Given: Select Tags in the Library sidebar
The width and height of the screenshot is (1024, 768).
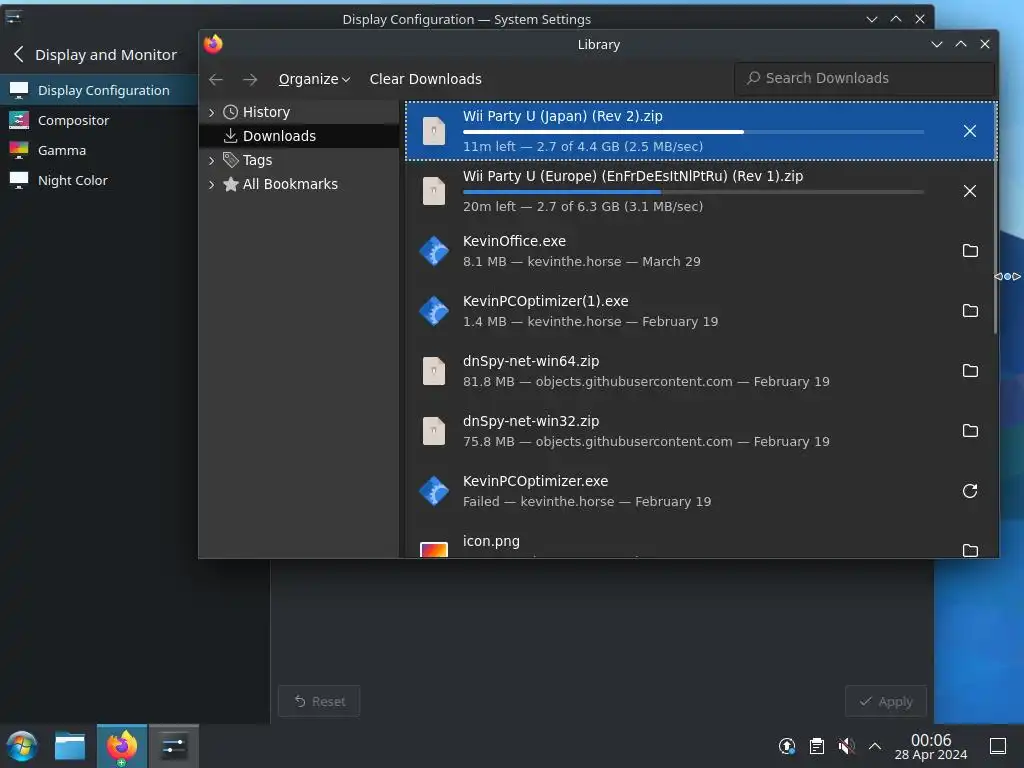Looking at the screenshot, I should 299,160.
